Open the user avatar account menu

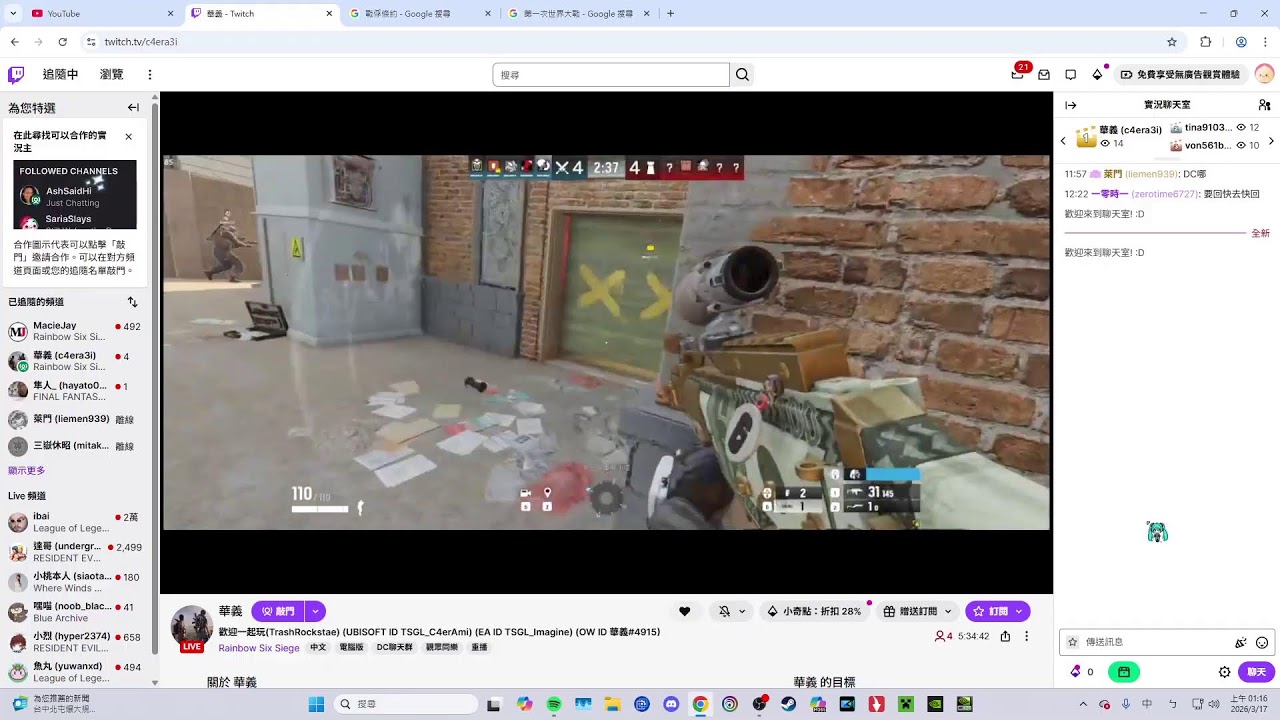point(1264,74)
